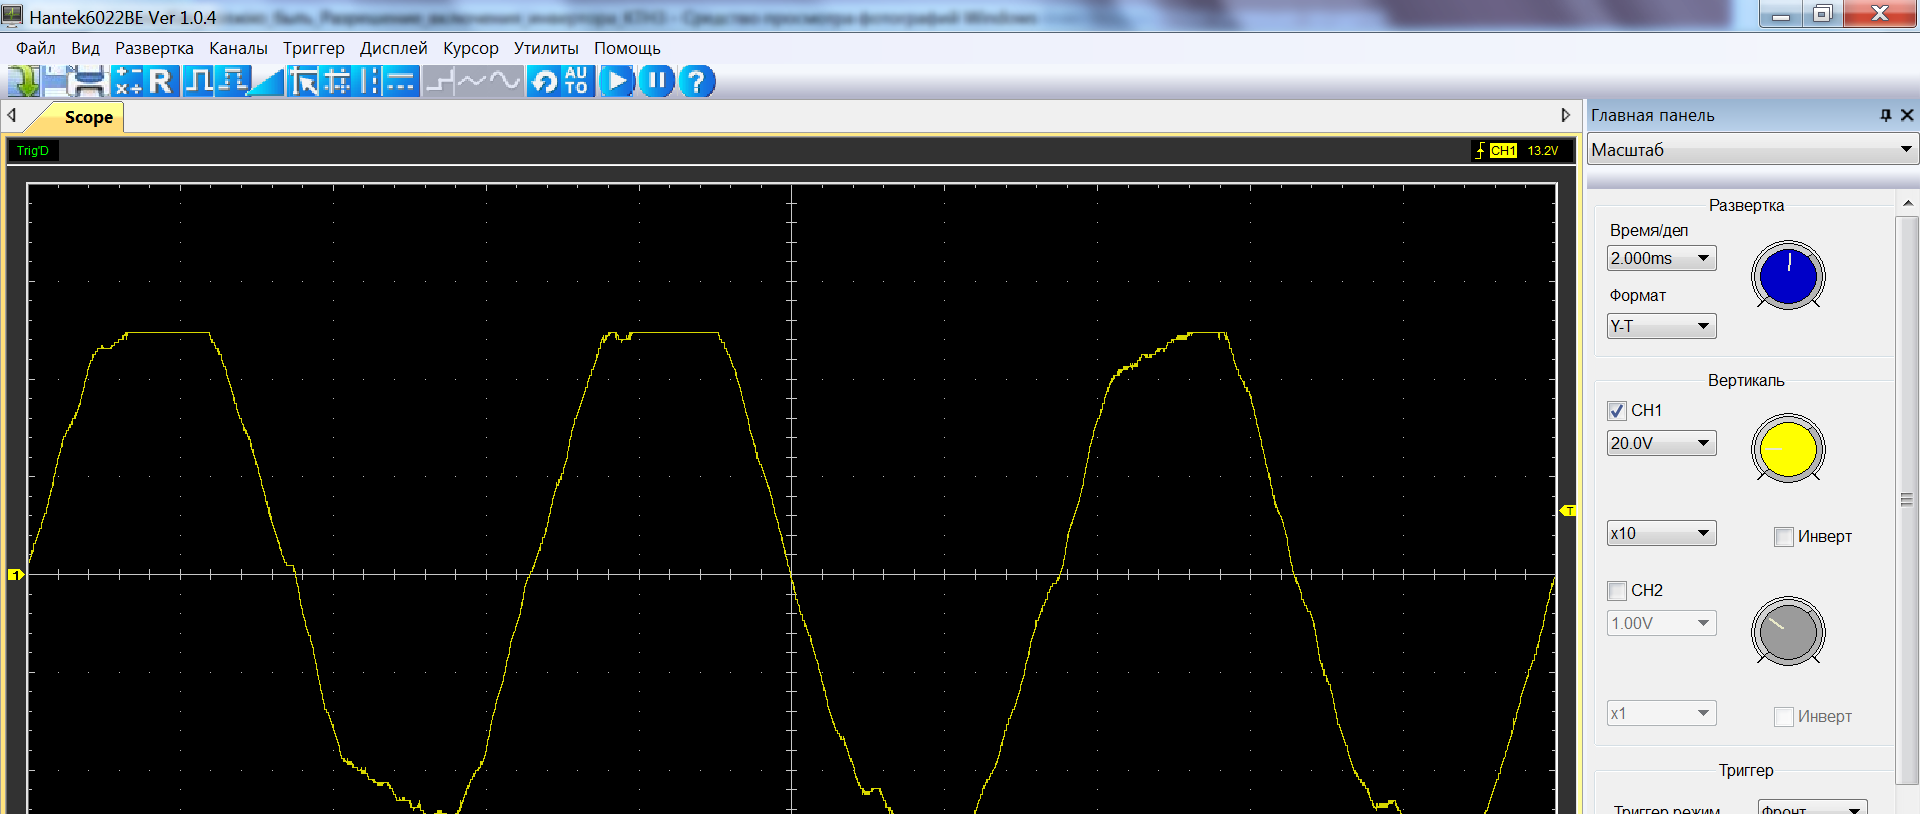Click the step interpolation icon
Viewport: 1920px width, 814px height.
[x=439, y=81]
